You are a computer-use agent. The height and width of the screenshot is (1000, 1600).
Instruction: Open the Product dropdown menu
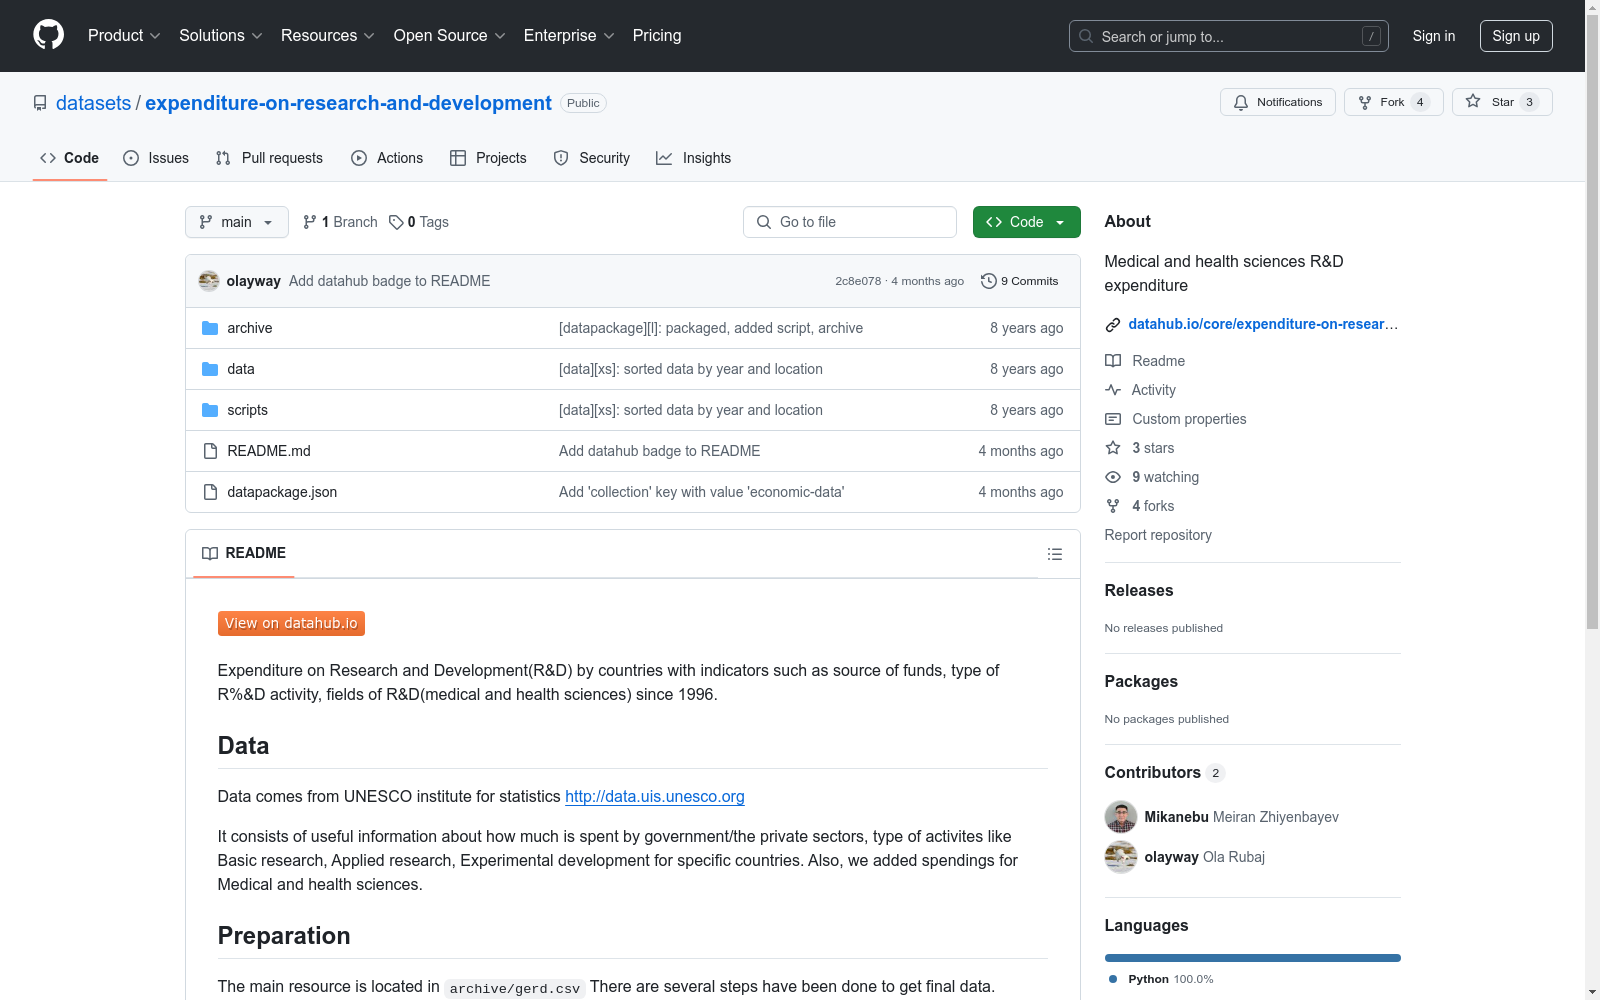tap(124, 36)
